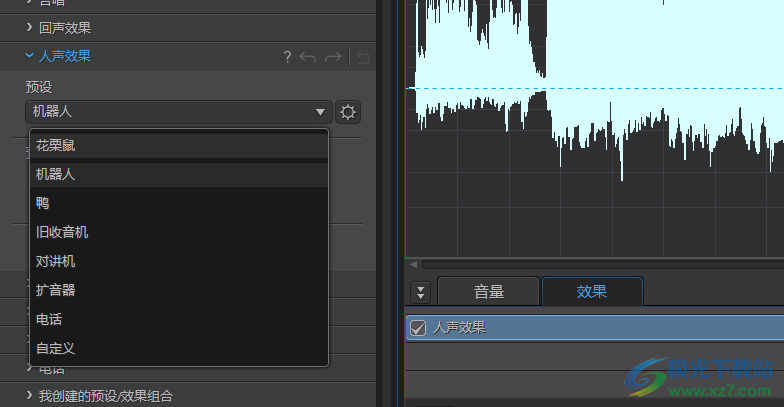Screen dimensions: 784x407
Task: Click the horizontal waveform scrollbar
Action: 600,265
